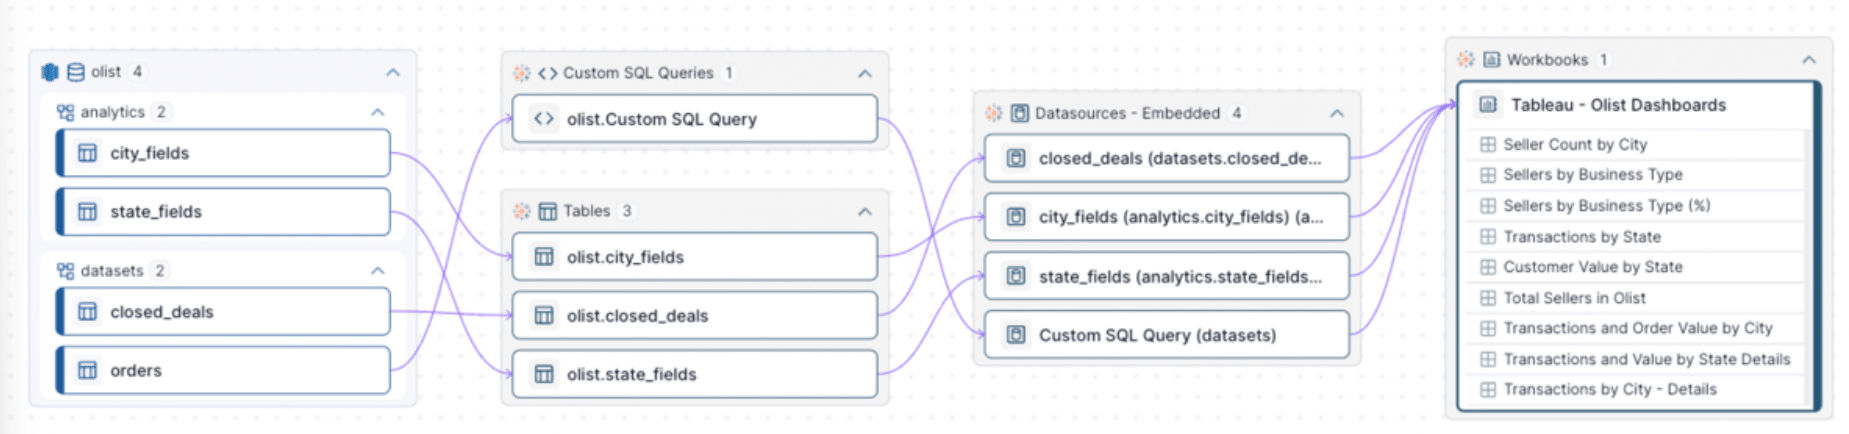
Task: Collapse the Workbooks group
Action: coord(1809,60)
